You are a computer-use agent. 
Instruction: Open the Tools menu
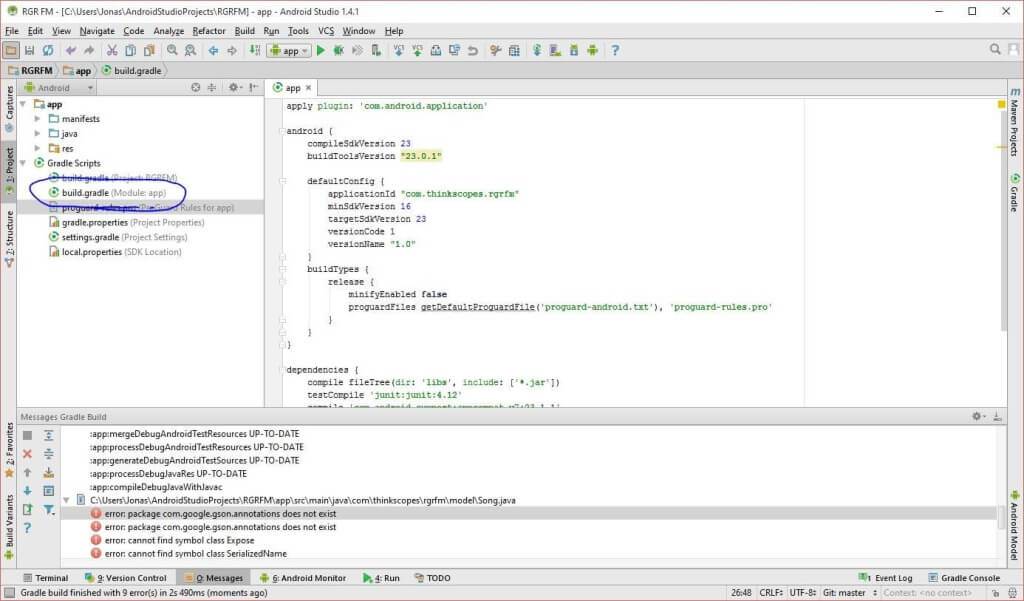(298, 31)
